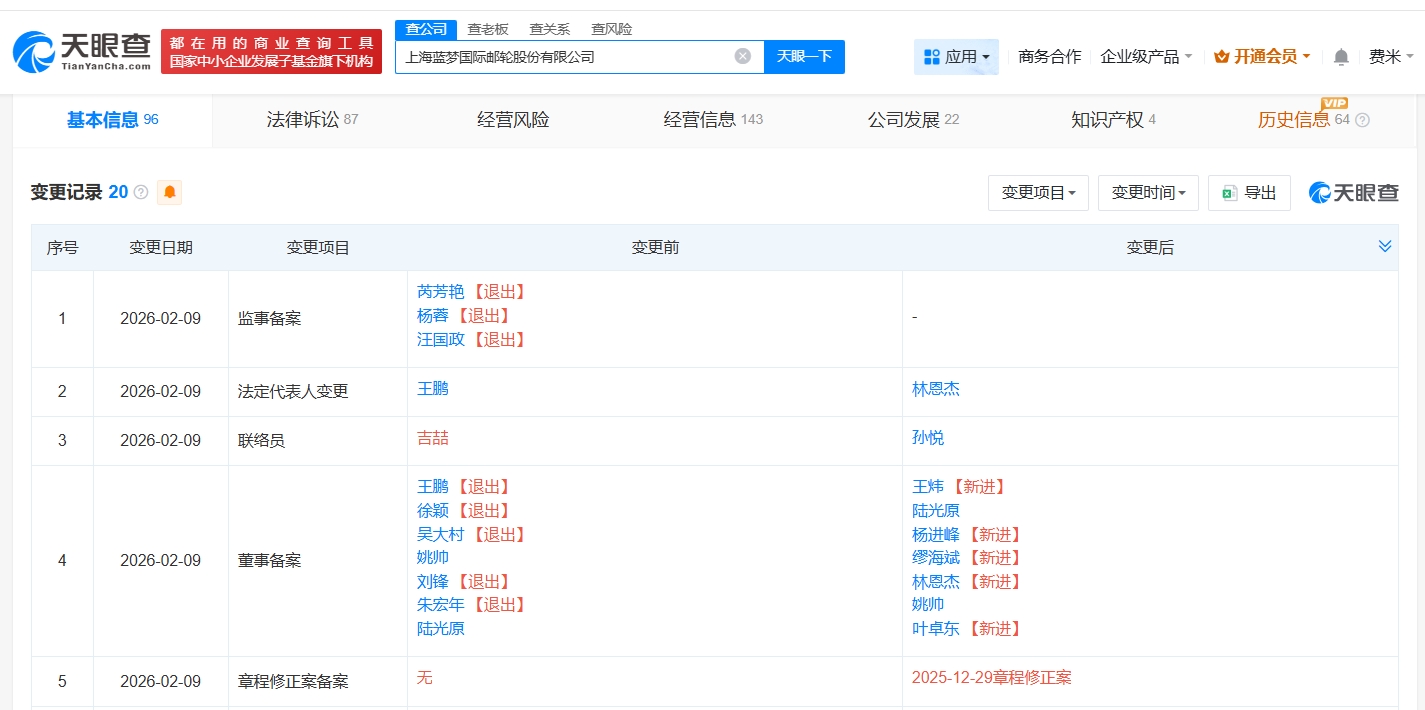This screenshot has height=710, width=1425.
Task: Open the 企业级产品 dropdown menu
Action: 1146,57
